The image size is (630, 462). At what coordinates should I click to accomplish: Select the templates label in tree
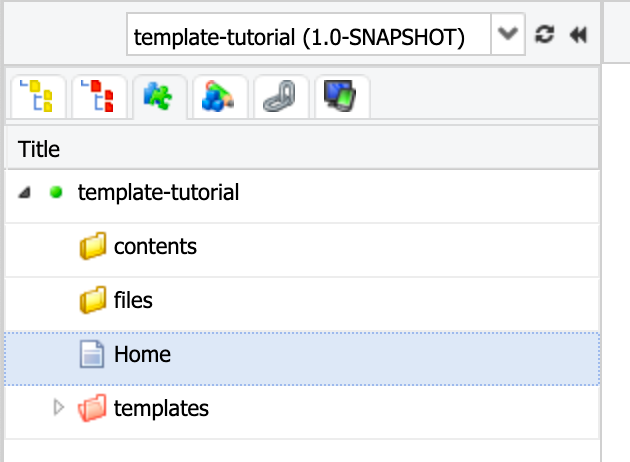tap(161, 408)
